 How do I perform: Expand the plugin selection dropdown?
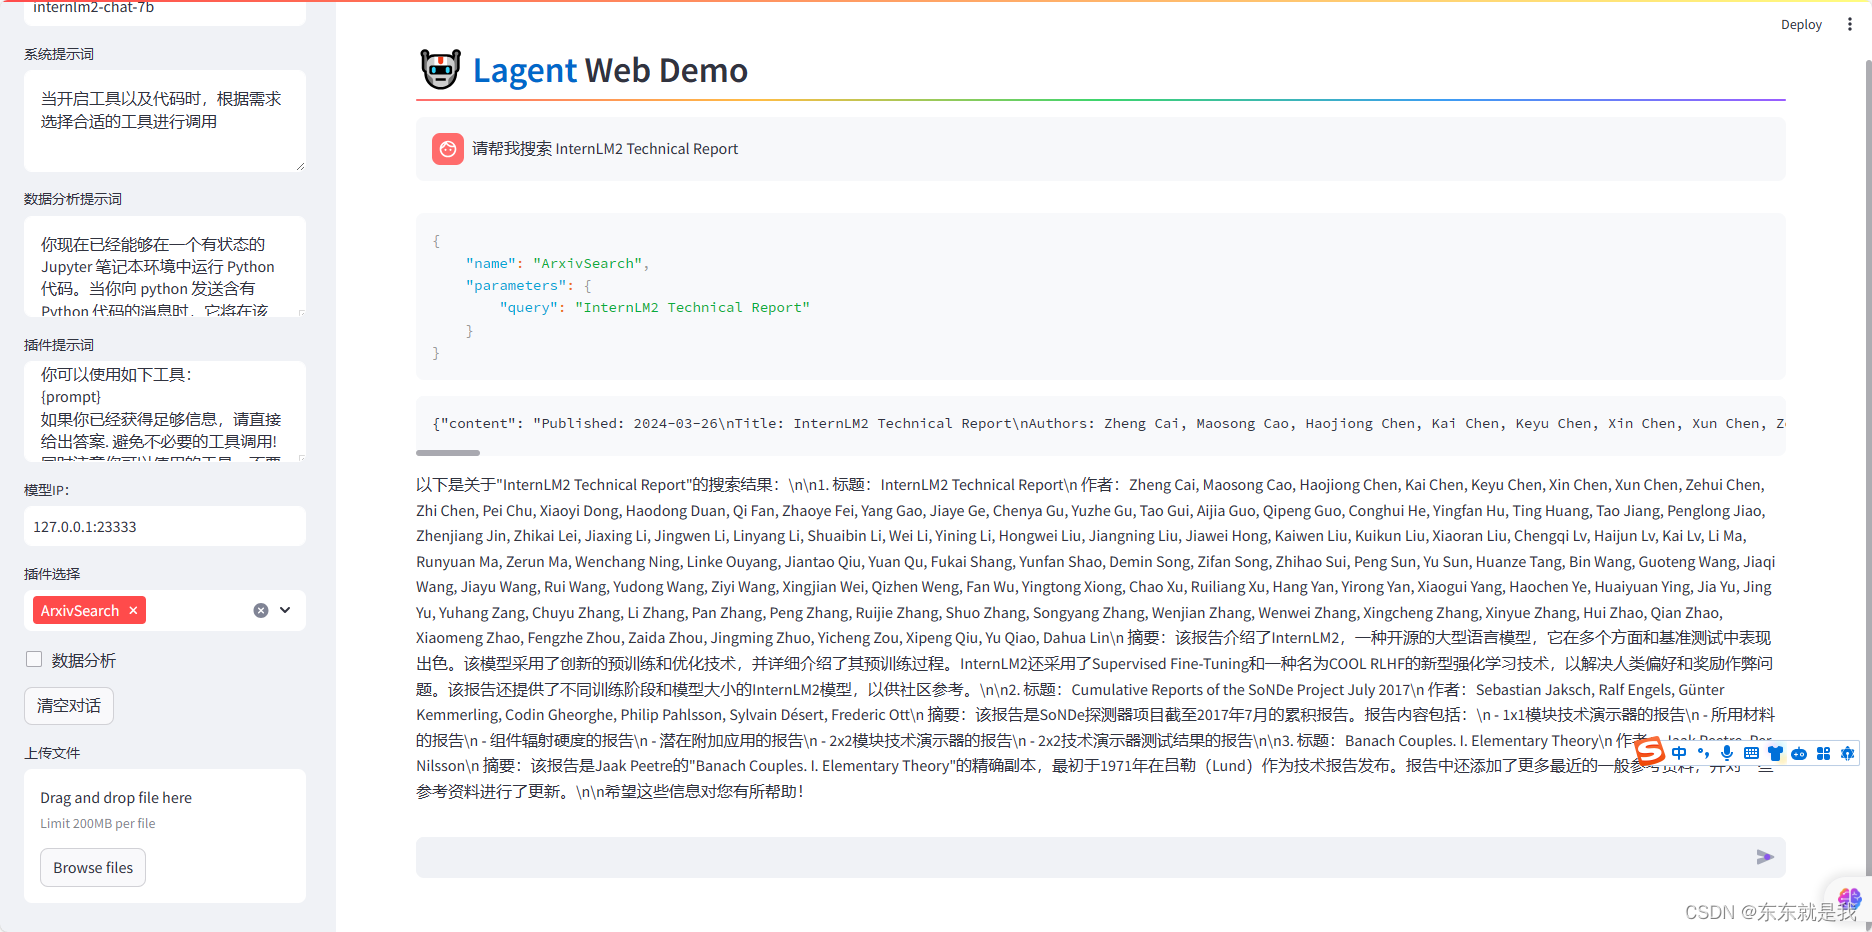[x=285, y=610]
